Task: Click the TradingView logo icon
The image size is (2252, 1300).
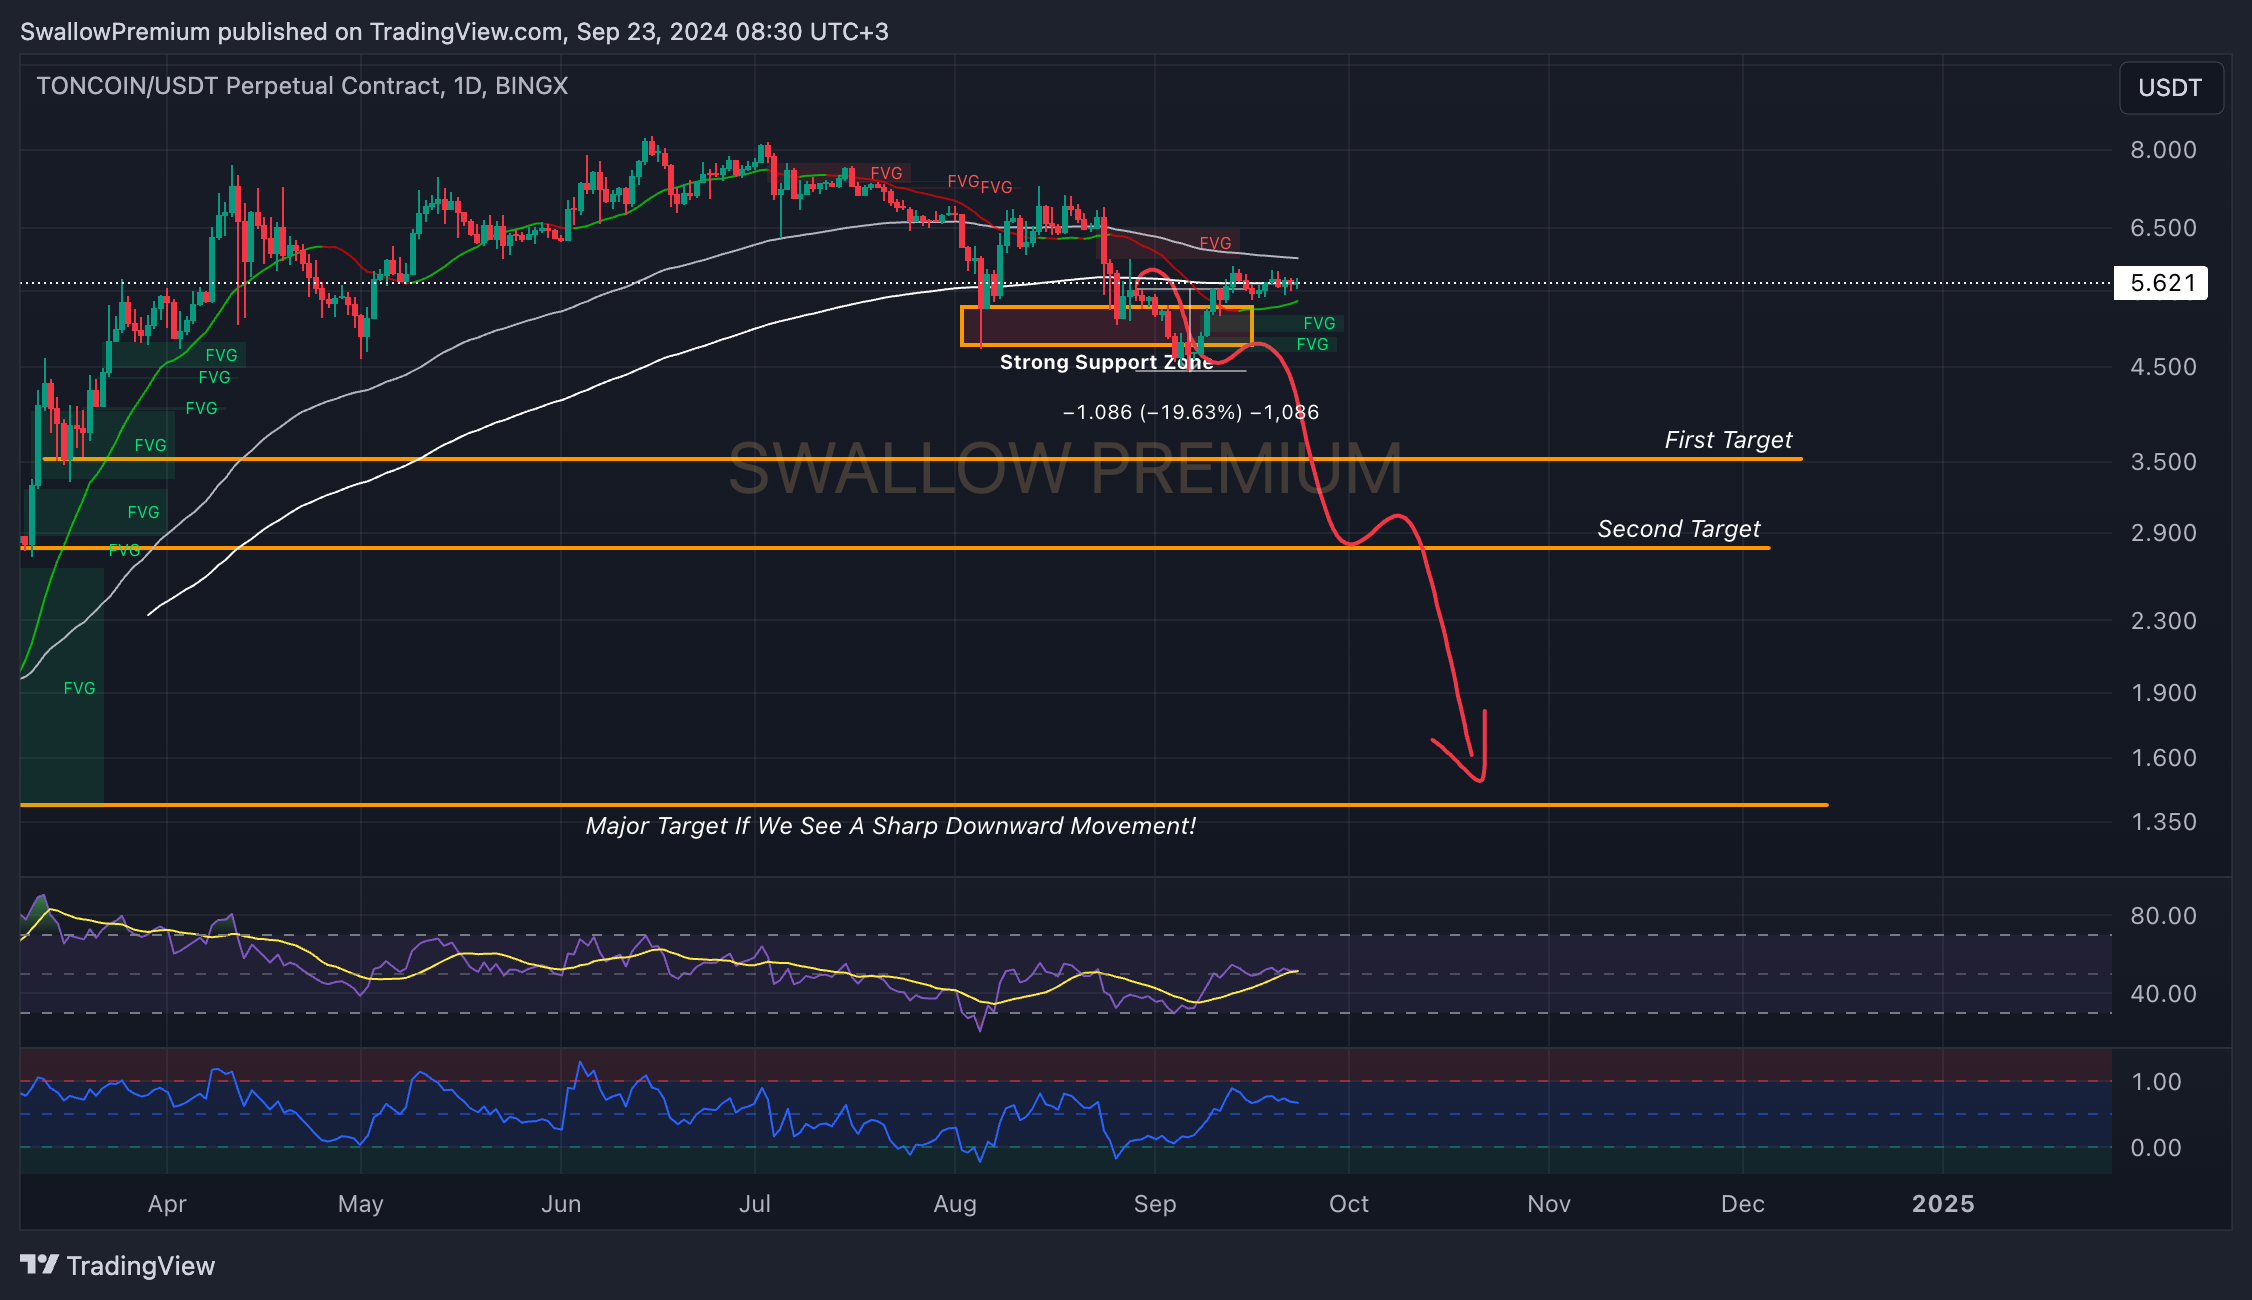Action: [x=40, y=1265]
